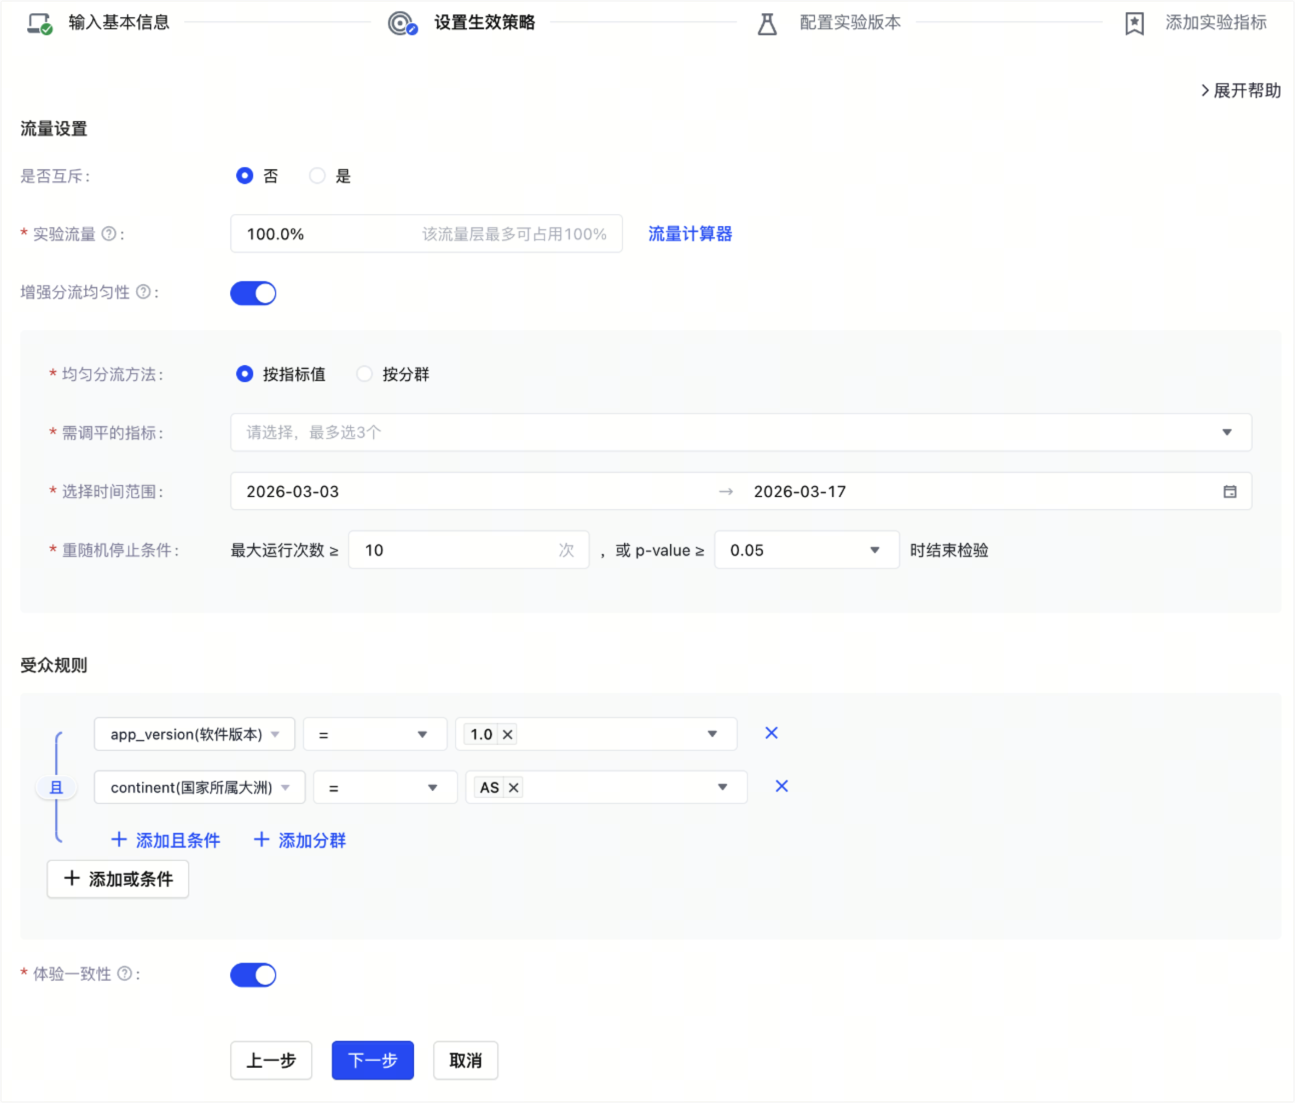Remove the AS tag from continent value
This screenshot has height=1103, width=1295.
point(514,788)
